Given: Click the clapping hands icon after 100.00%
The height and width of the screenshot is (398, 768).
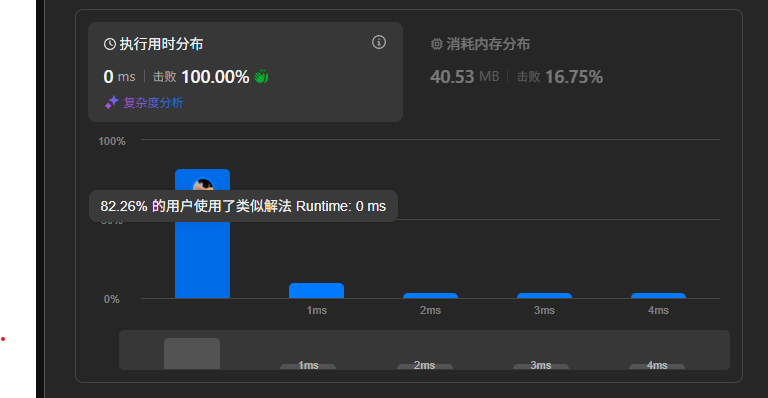Looking at the screenshot, I should (261, 76).
